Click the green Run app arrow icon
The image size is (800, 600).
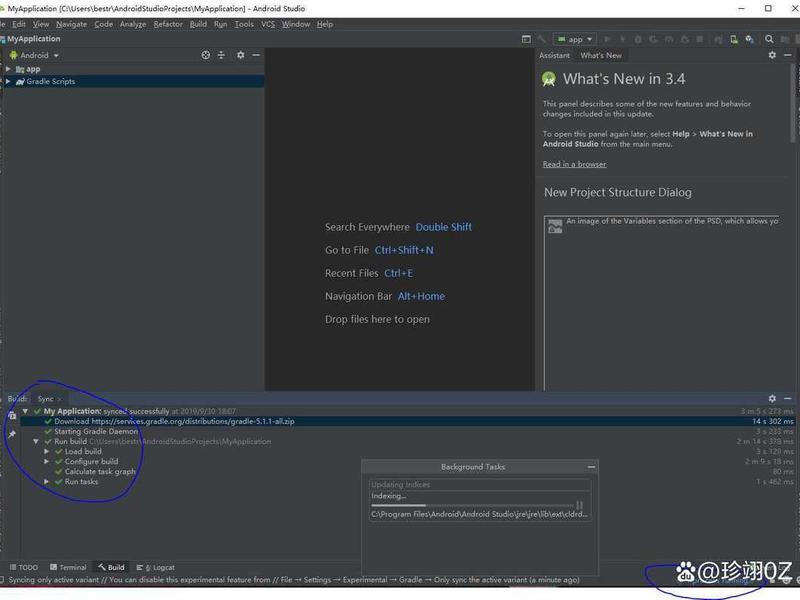click(607, 39)
